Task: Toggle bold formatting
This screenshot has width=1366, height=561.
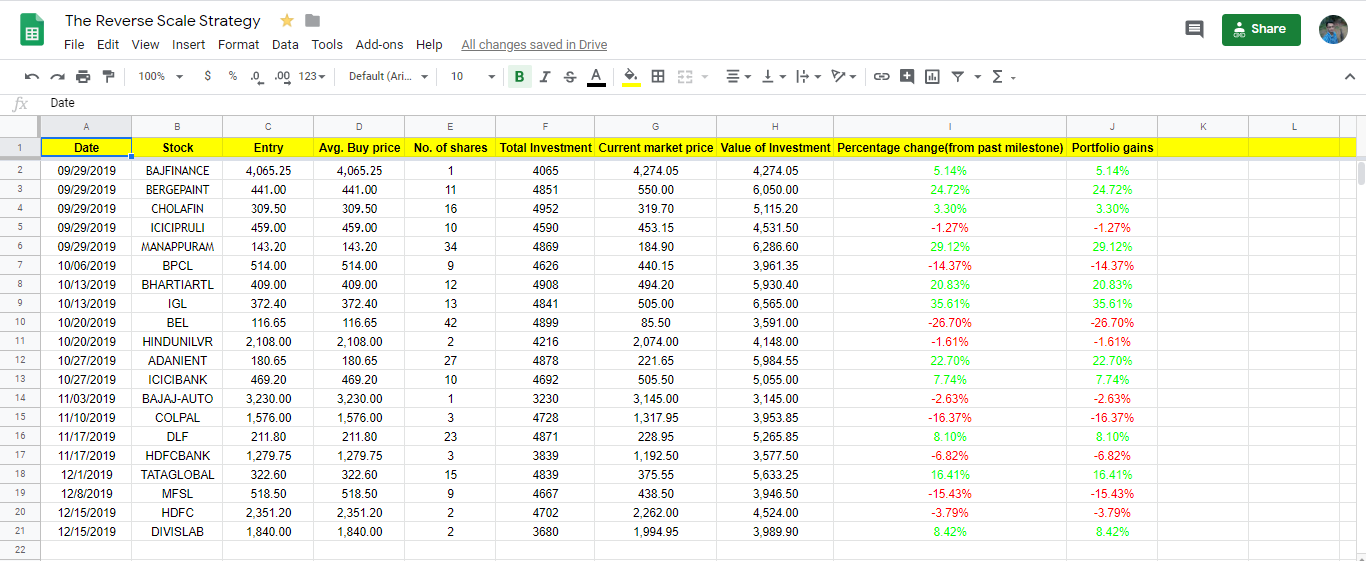Action: (519, 76)
